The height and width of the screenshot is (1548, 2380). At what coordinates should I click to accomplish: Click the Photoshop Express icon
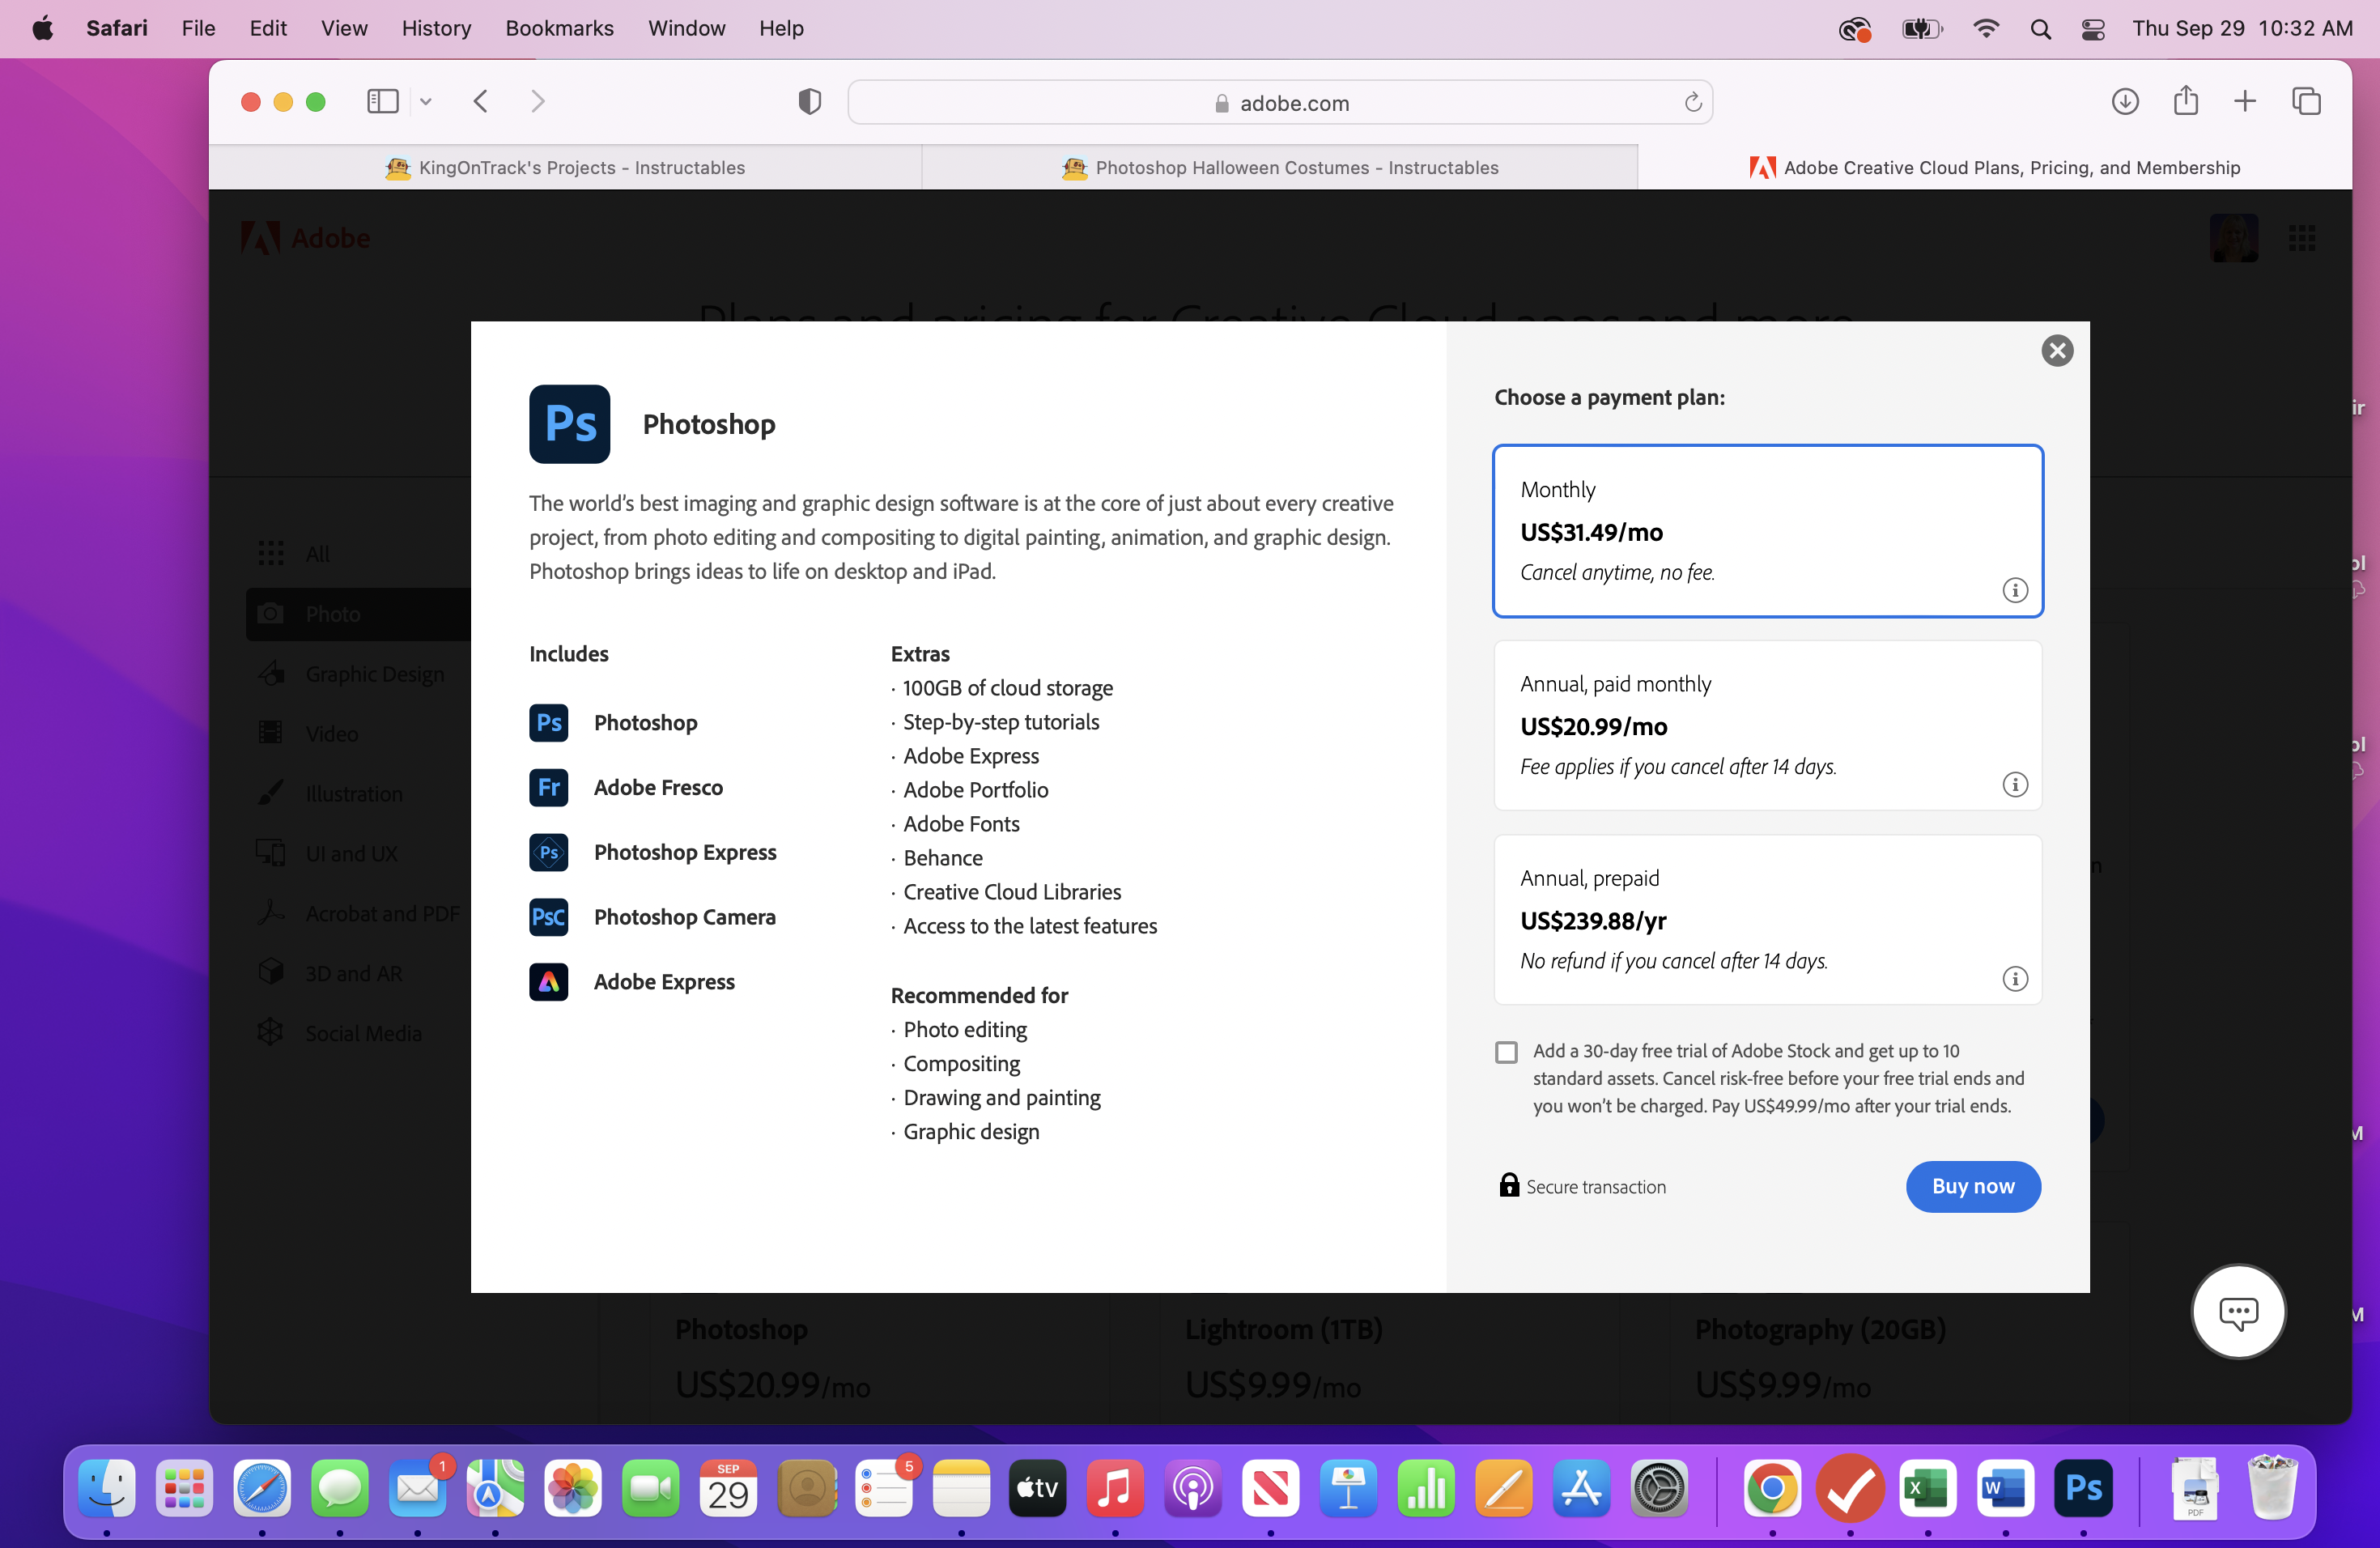coord(546,852)
